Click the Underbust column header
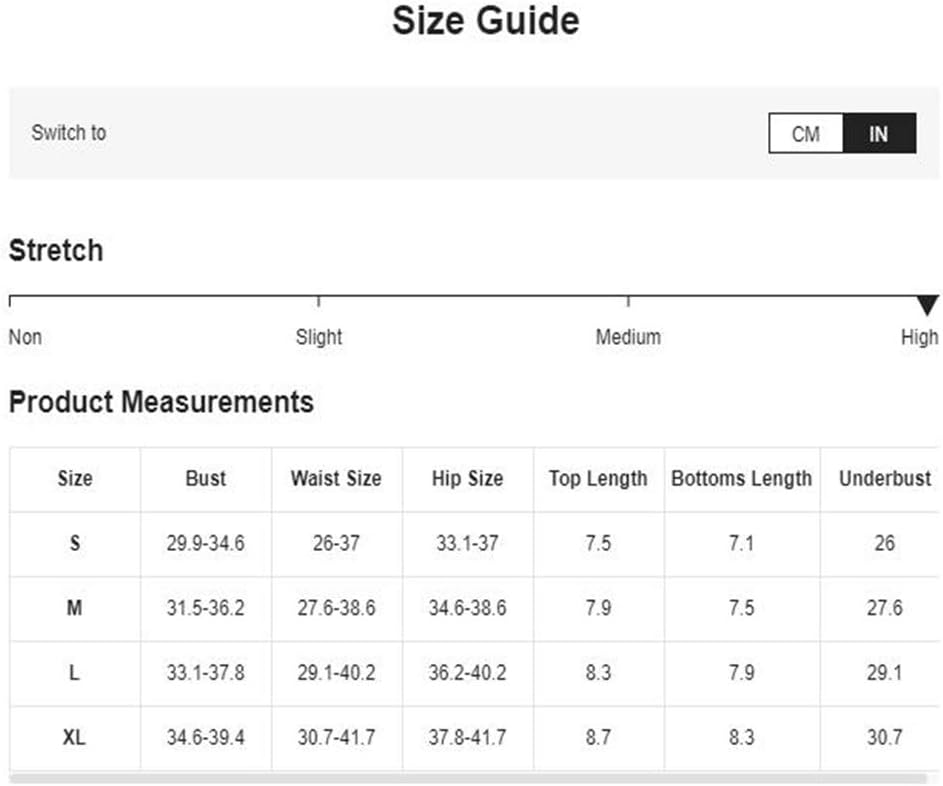The width and height of the screenshot is (943, 786). tap(885, 479)
